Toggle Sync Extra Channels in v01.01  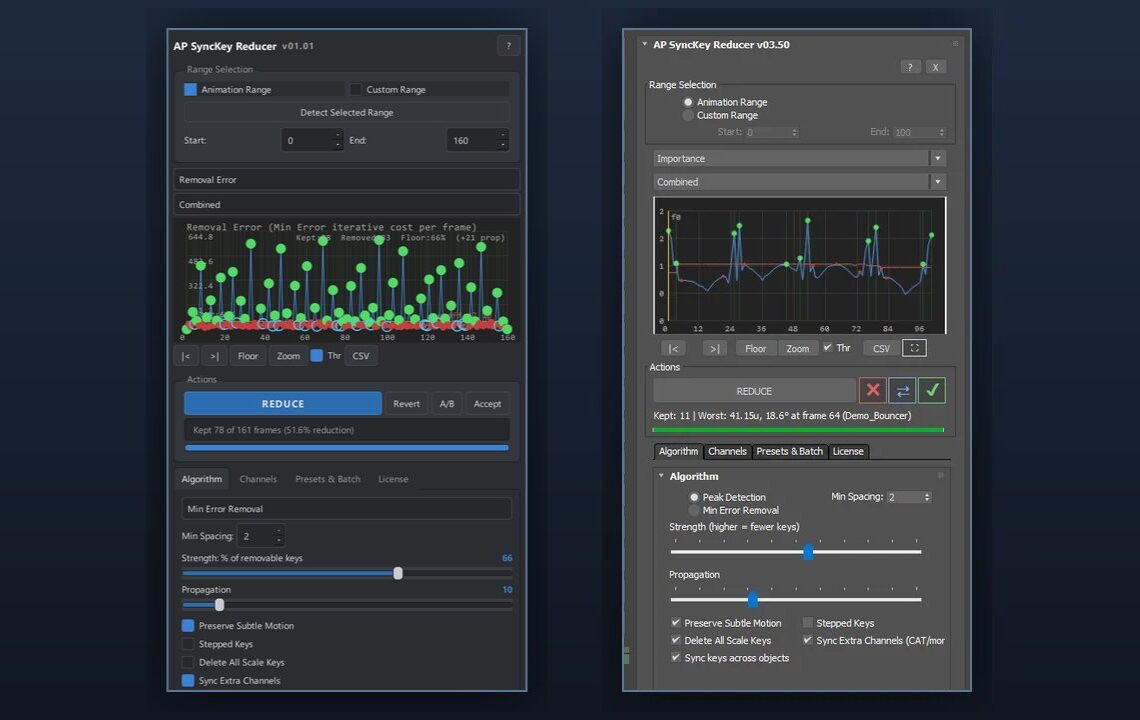(x=188, y=680)
